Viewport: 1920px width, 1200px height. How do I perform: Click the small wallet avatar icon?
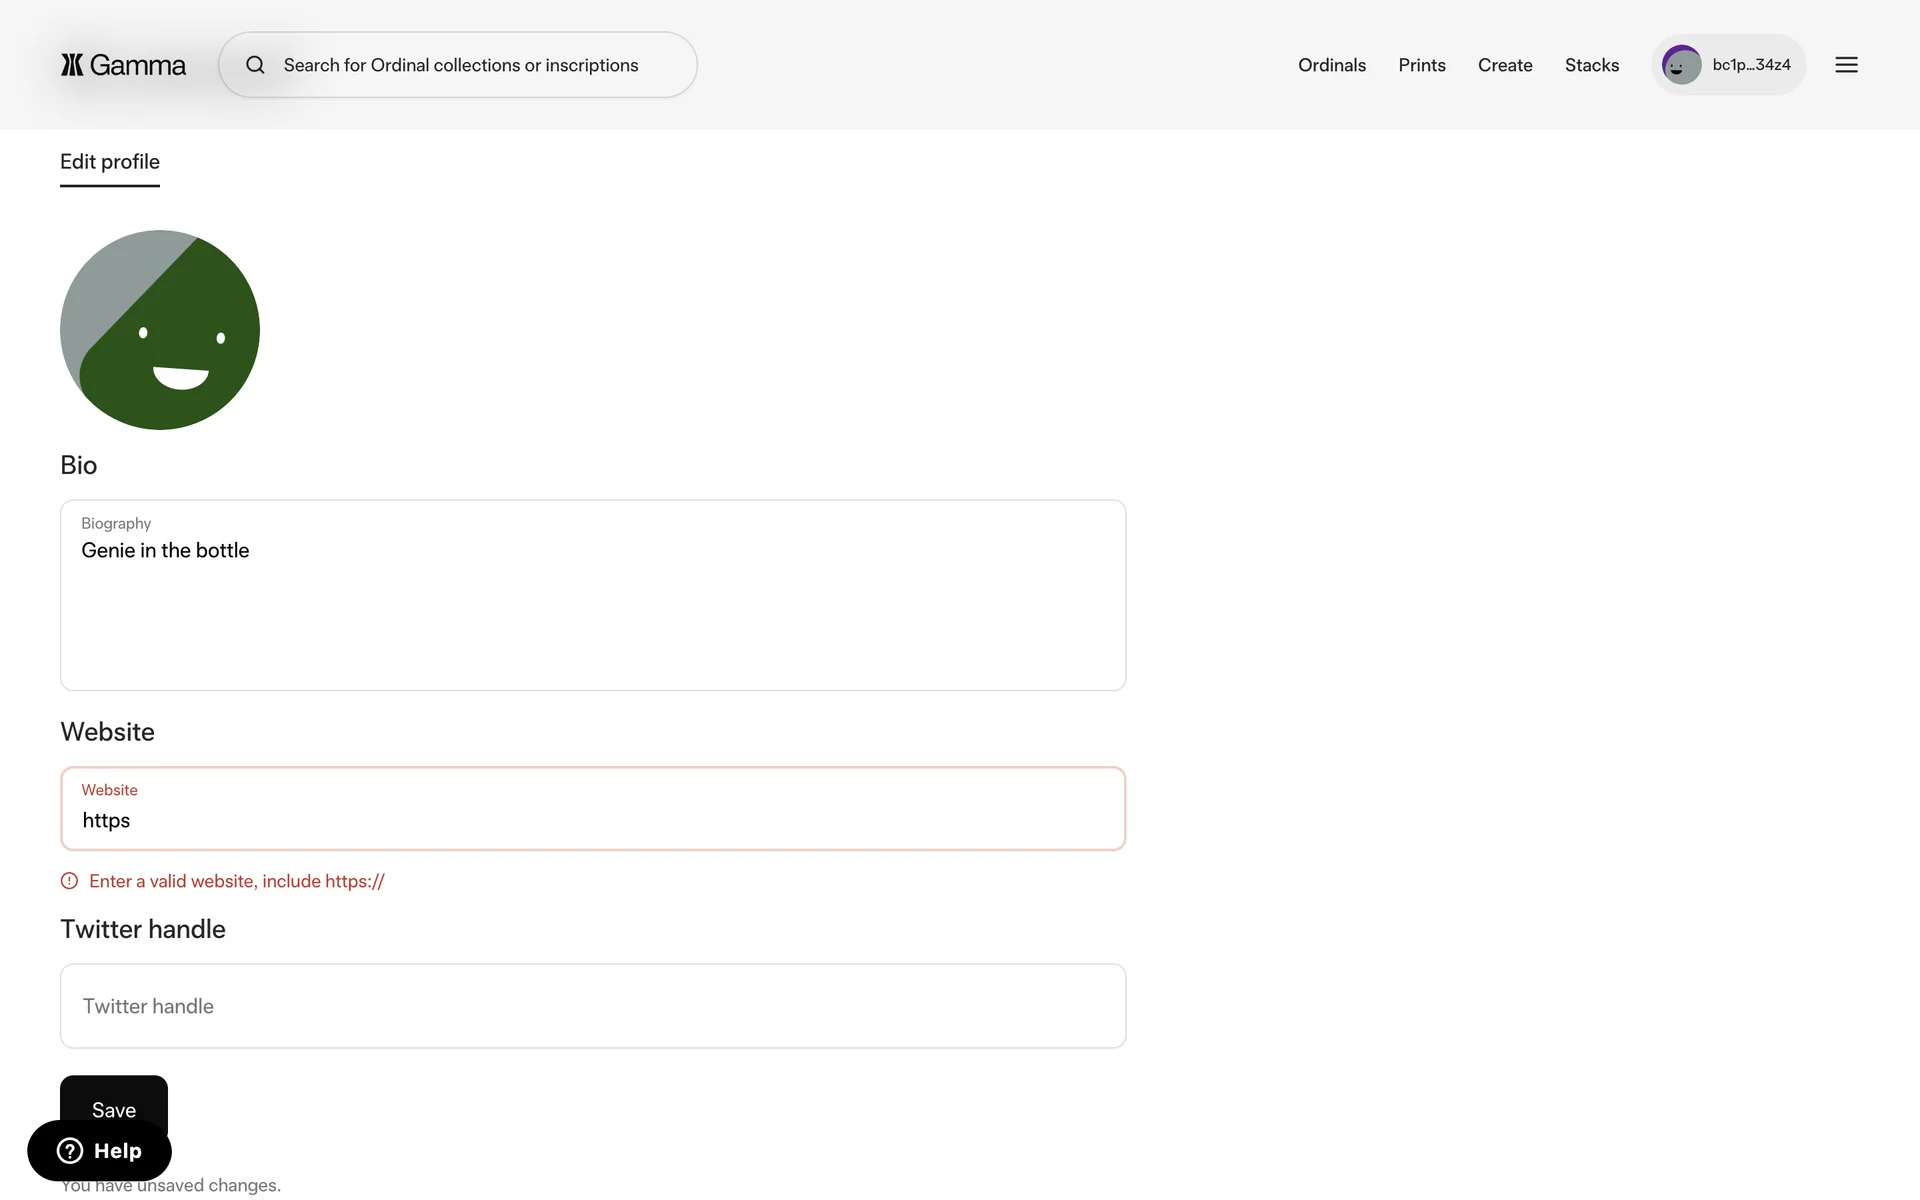pos(1681,65)
